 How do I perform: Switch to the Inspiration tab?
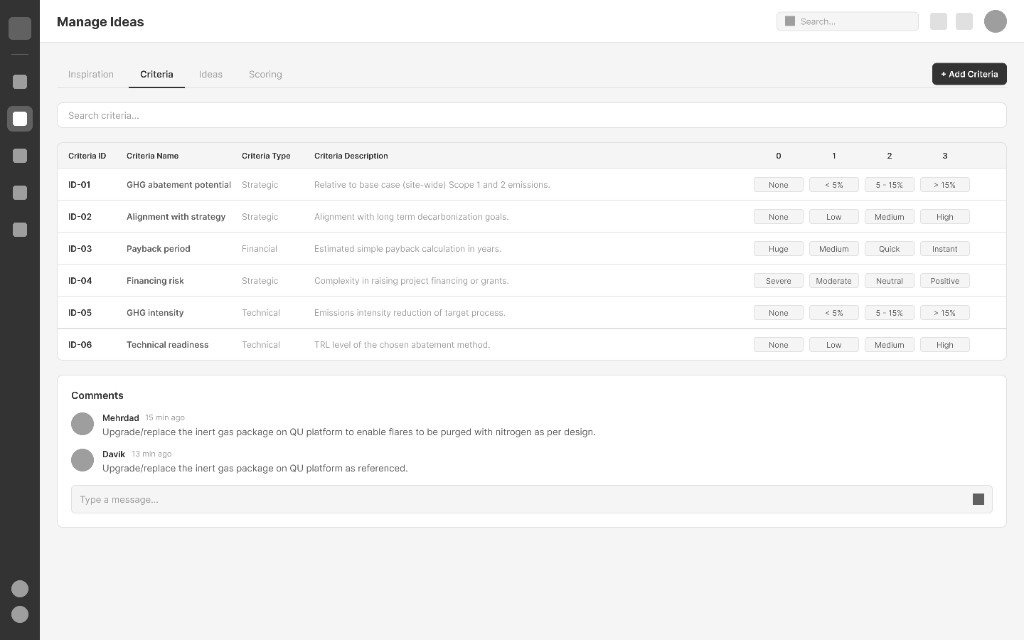pos(91,74)
